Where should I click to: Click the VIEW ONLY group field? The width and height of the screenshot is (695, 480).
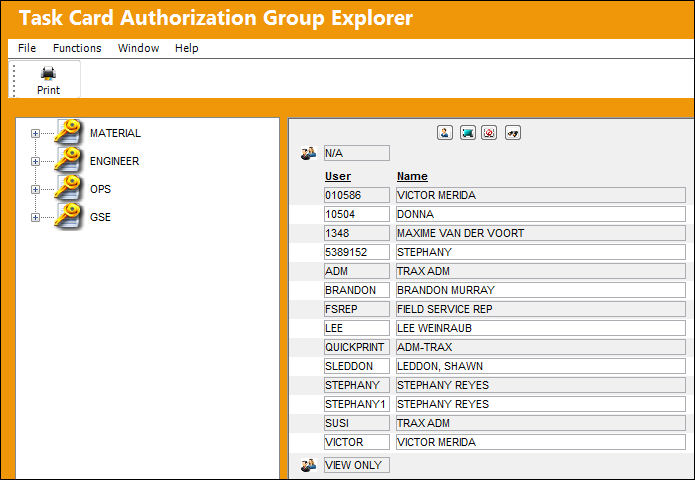pyautogui.click(x=357, y=465)
